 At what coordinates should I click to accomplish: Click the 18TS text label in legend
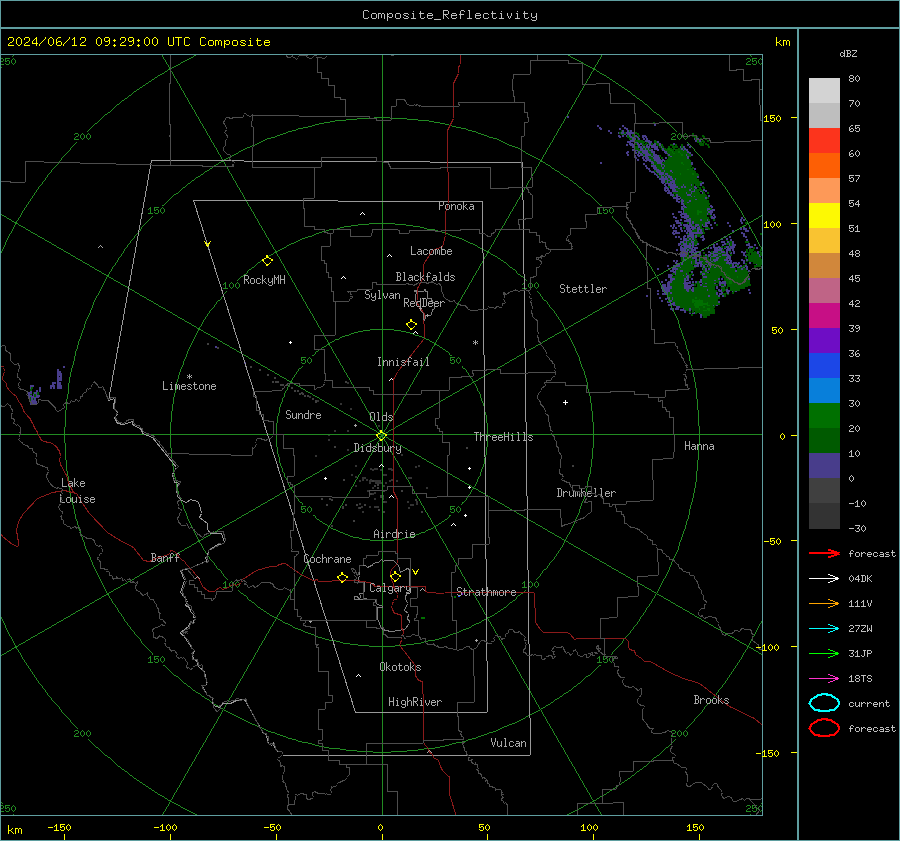tap(860, 679)
